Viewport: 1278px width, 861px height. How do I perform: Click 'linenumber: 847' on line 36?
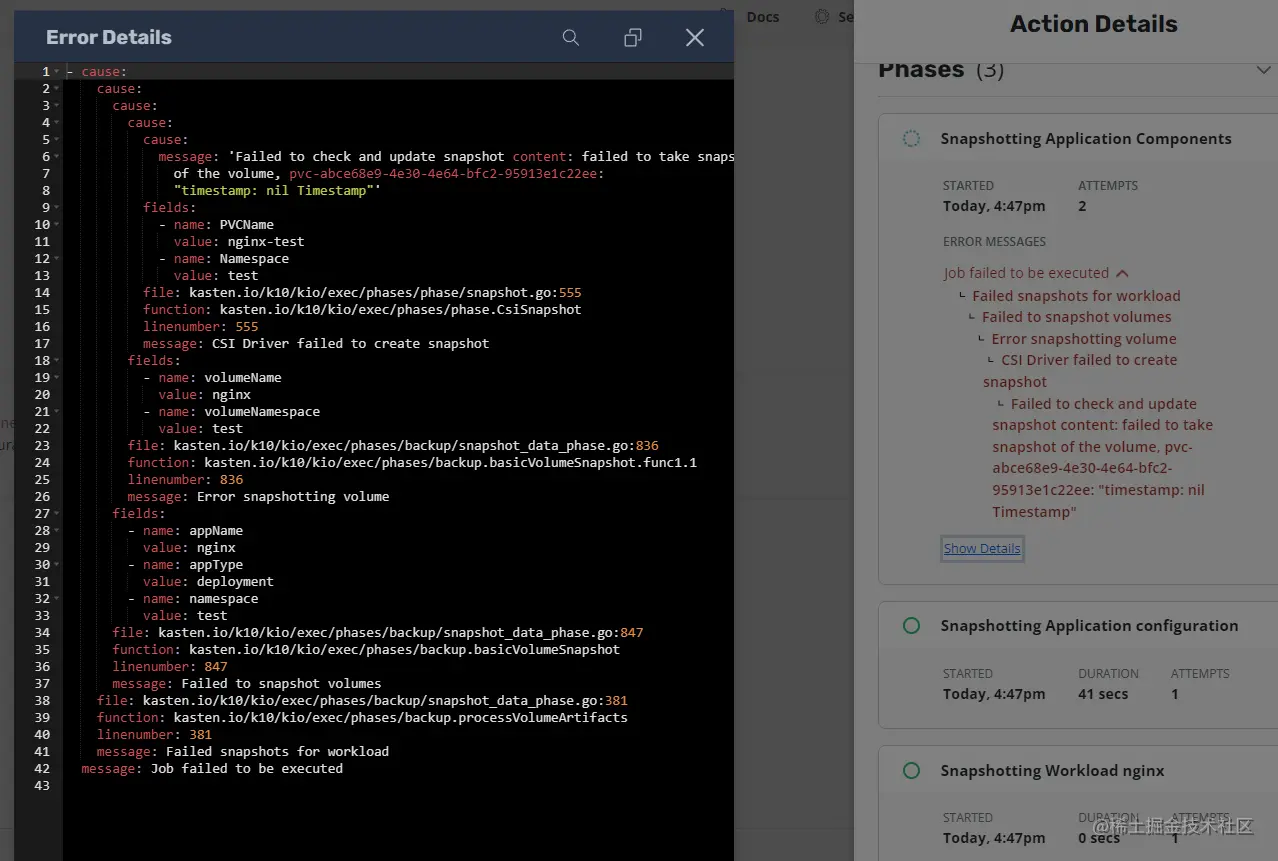(170, 667)
